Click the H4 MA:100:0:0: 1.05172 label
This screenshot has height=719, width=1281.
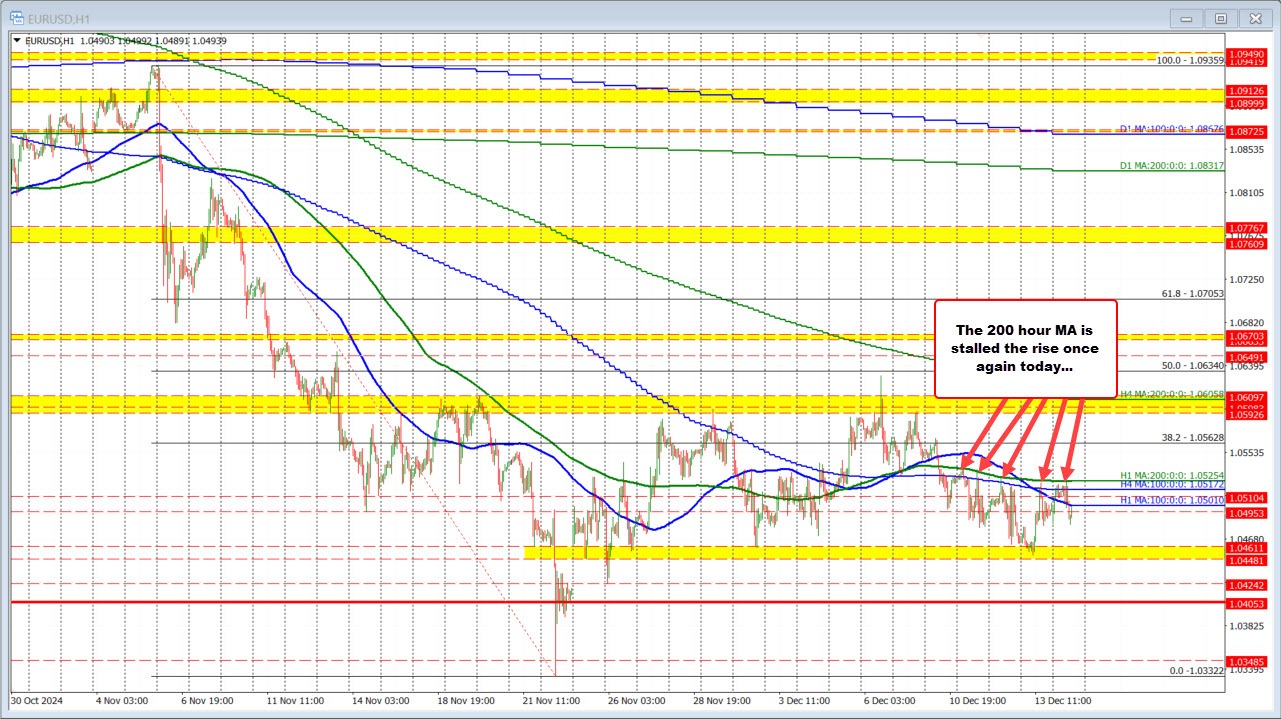[x=1171, y=483]
